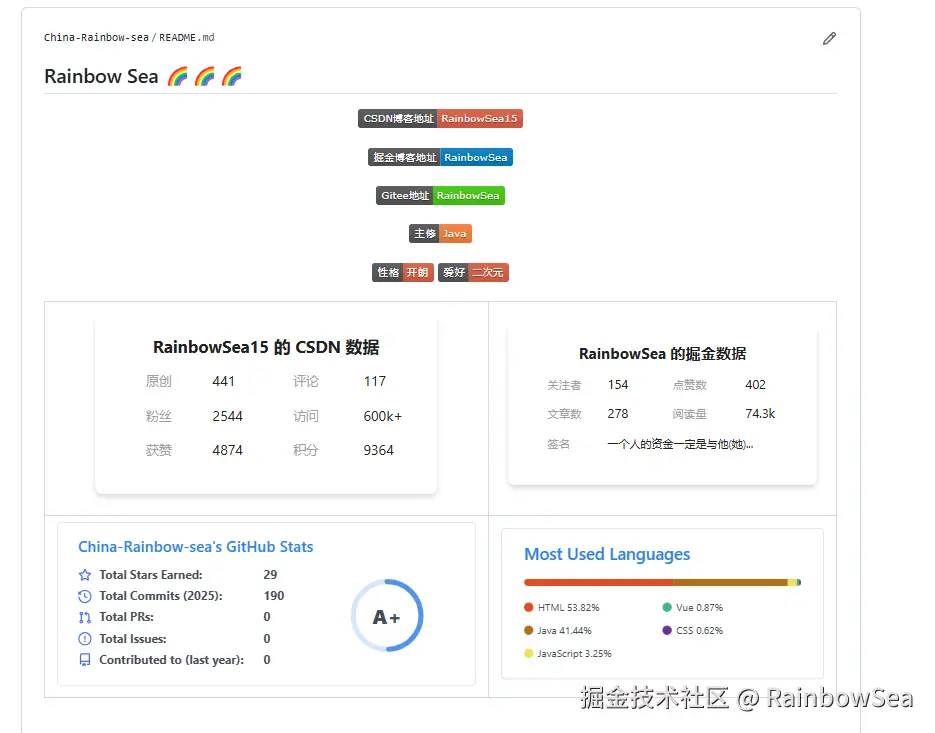The width and height of the screenshot is (935, 733).
Task: Click the 阅读量 value 74.3k
Action: coord(760,414)
